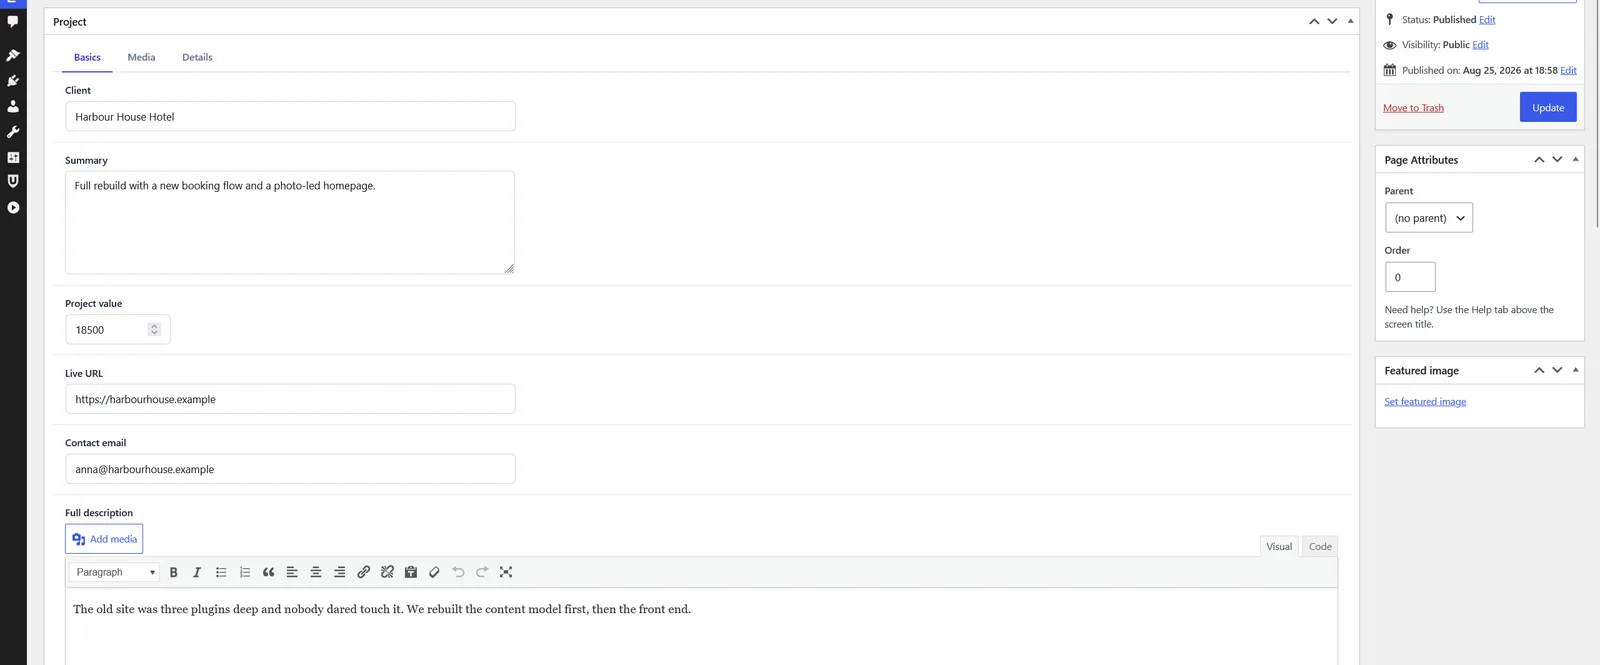The width and height of the screenshot is (1600, 665).
Task: Move Featured image panel up
Action: coord(1539,370)
